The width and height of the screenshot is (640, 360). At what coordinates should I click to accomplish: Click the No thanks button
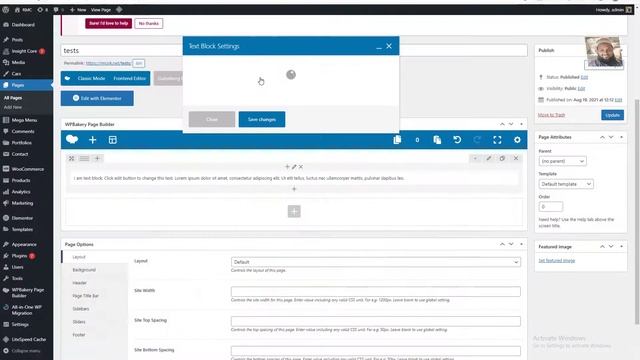point(149,23)
